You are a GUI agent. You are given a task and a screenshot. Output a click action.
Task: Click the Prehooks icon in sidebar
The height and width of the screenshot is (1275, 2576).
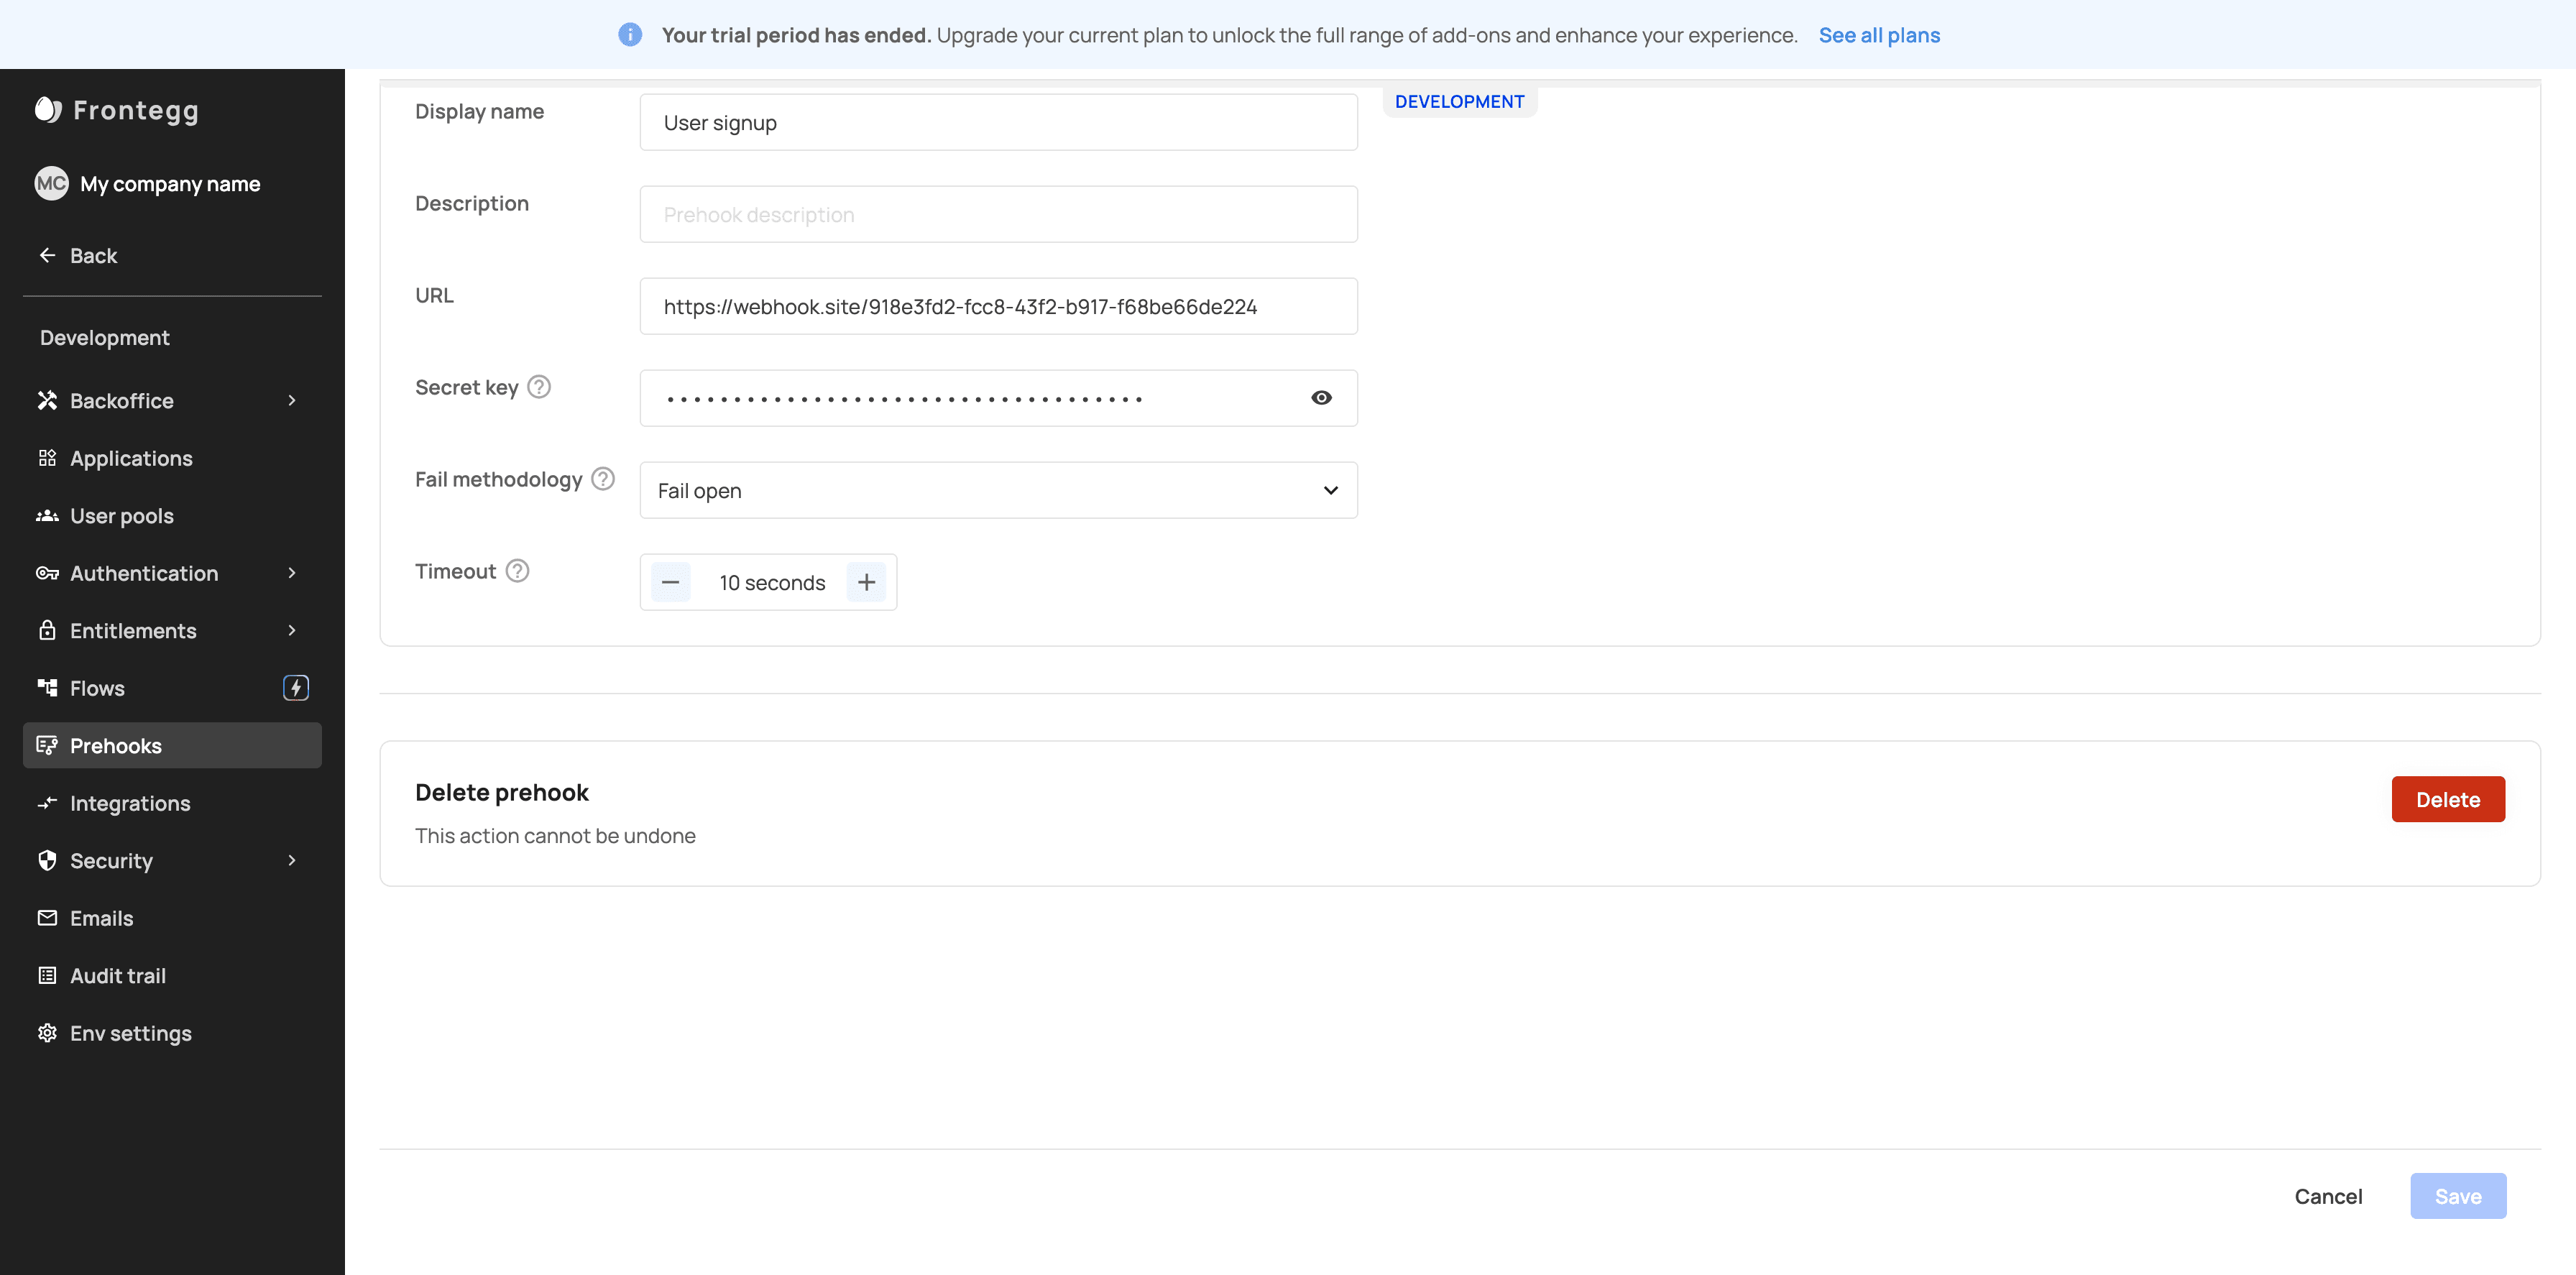pos(47,745)
